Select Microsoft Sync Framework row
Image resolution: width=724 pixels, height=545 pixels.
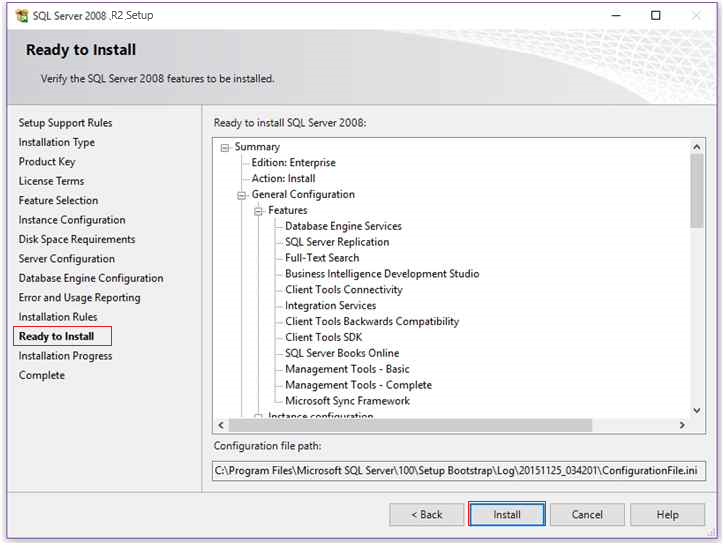point(347,401)
